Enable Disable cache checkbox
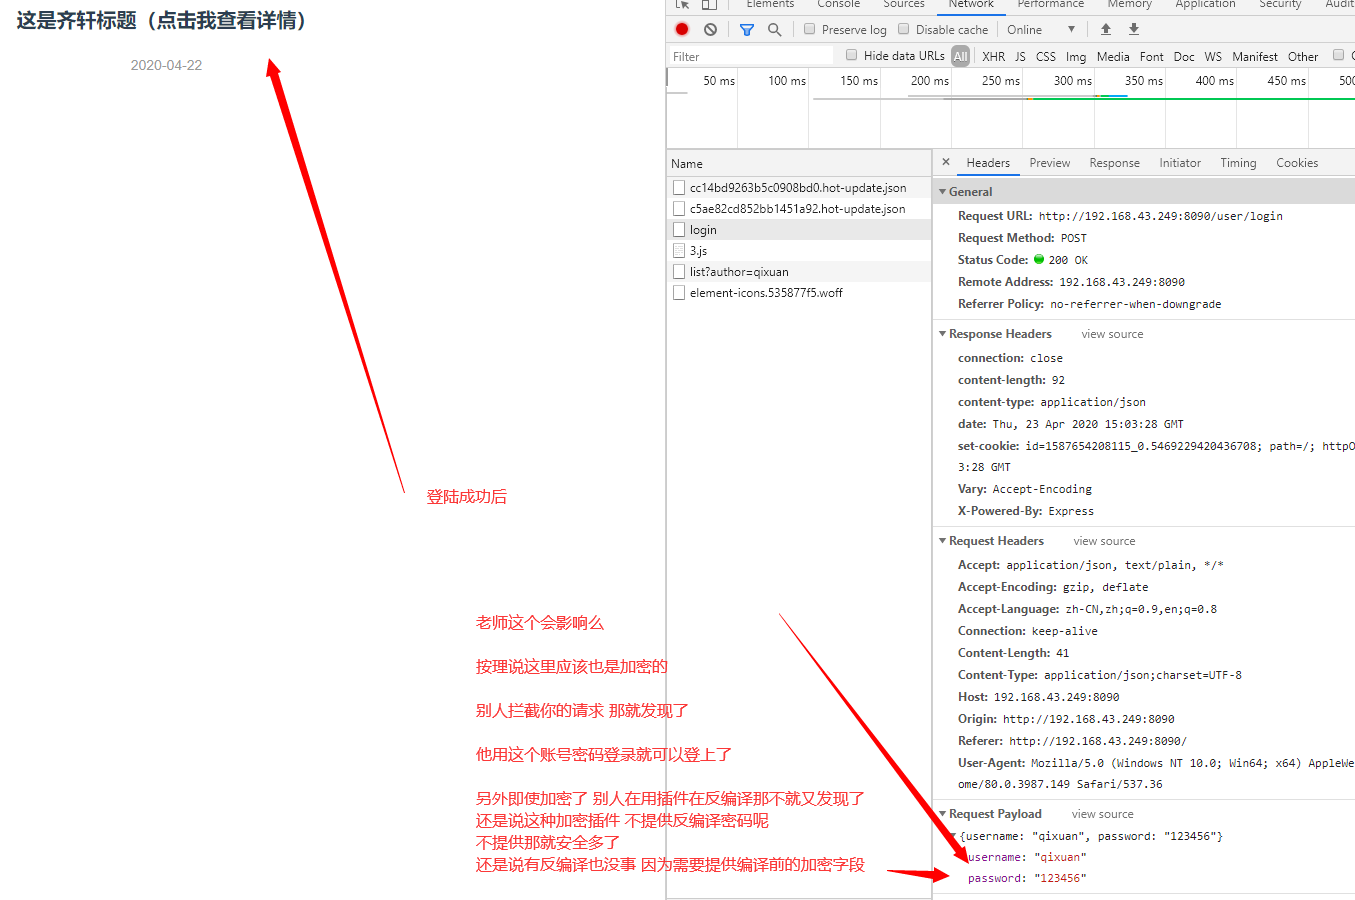 [904, 29]
